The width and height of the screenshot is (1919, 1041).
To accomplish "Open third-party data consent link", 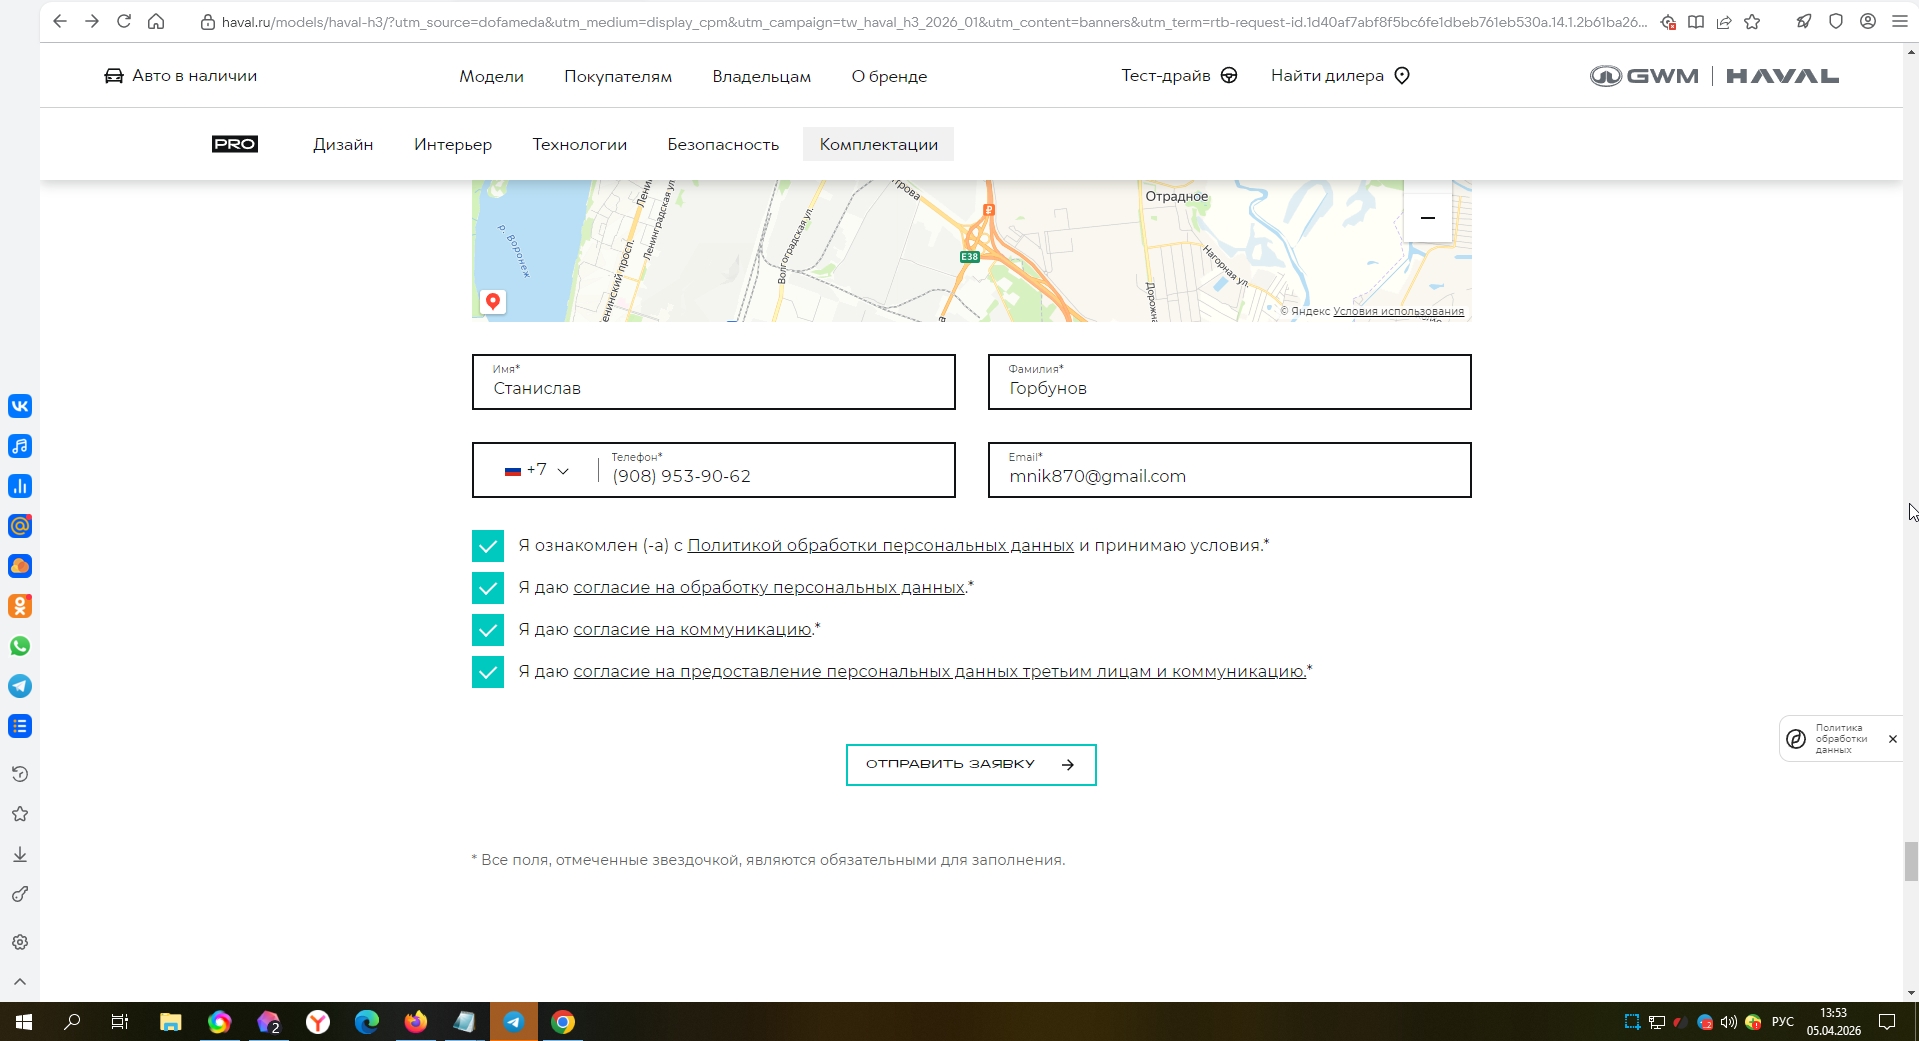I will tap(940, 672).
